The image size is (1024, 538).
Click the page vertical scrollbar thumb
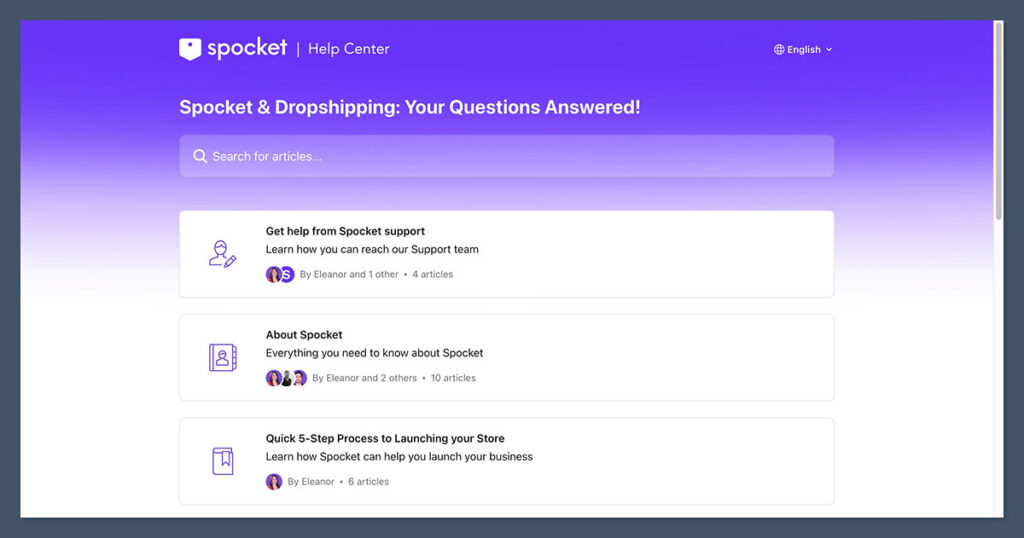pyautogui.click(x=998, y=120)
